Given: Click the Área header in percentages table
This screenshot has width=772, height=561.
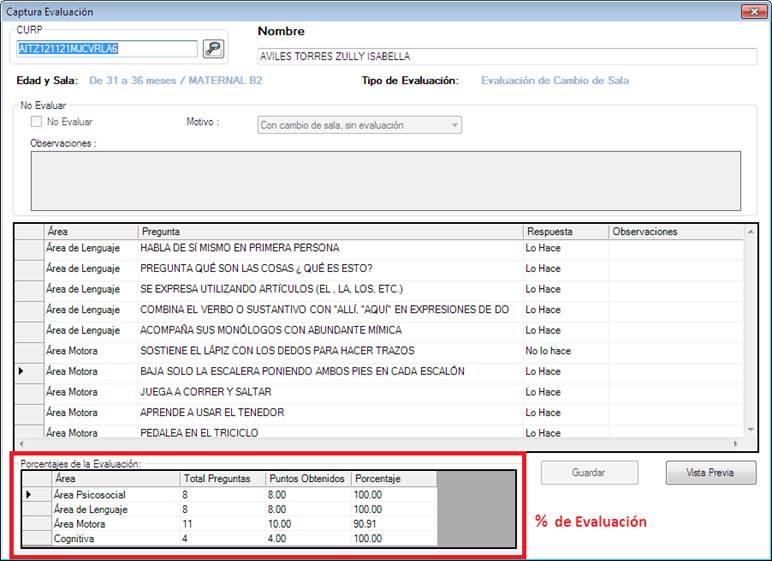Looking at the screenshot, I should (116, 479).
